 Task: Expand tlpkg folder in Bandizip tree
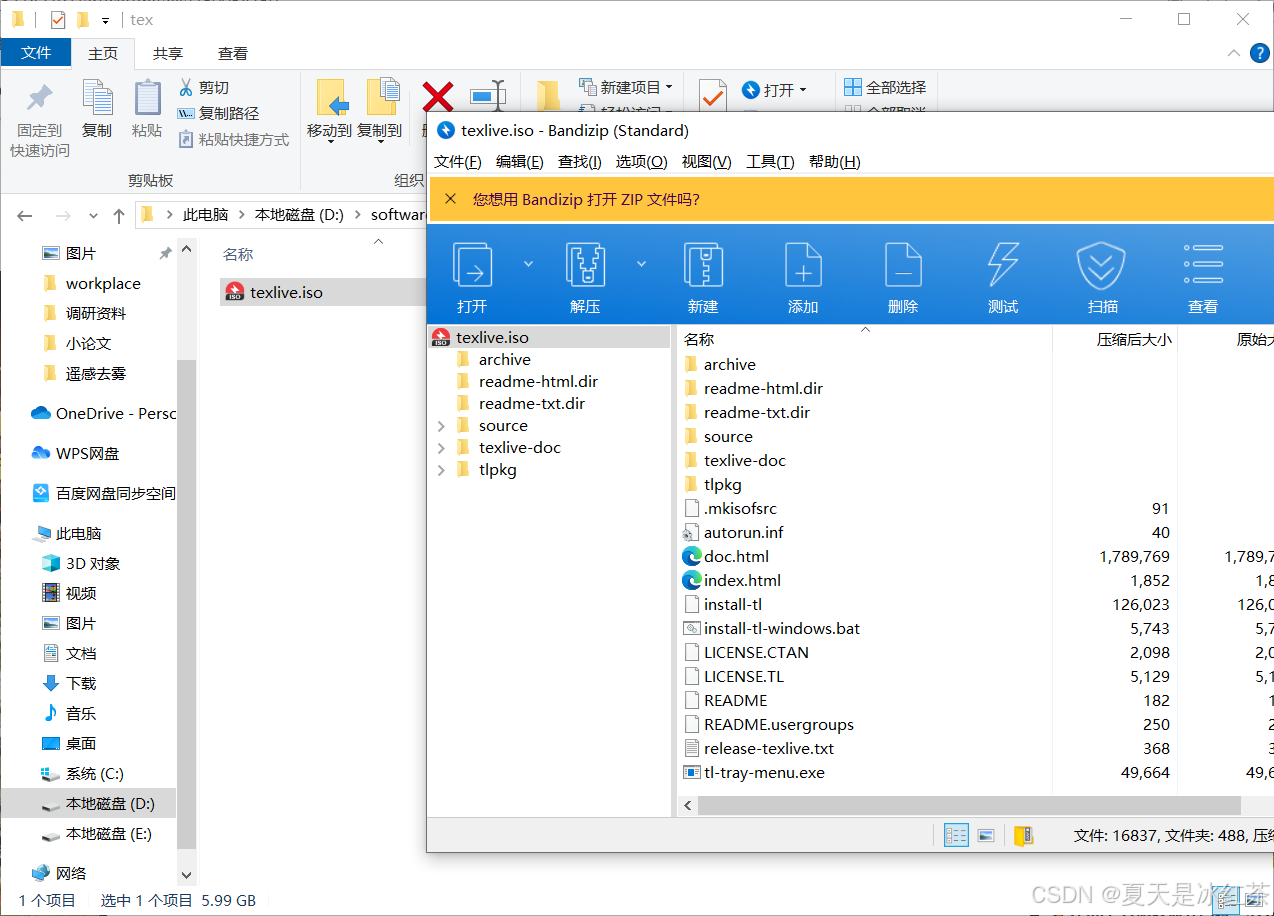click(x=441, y=470)
